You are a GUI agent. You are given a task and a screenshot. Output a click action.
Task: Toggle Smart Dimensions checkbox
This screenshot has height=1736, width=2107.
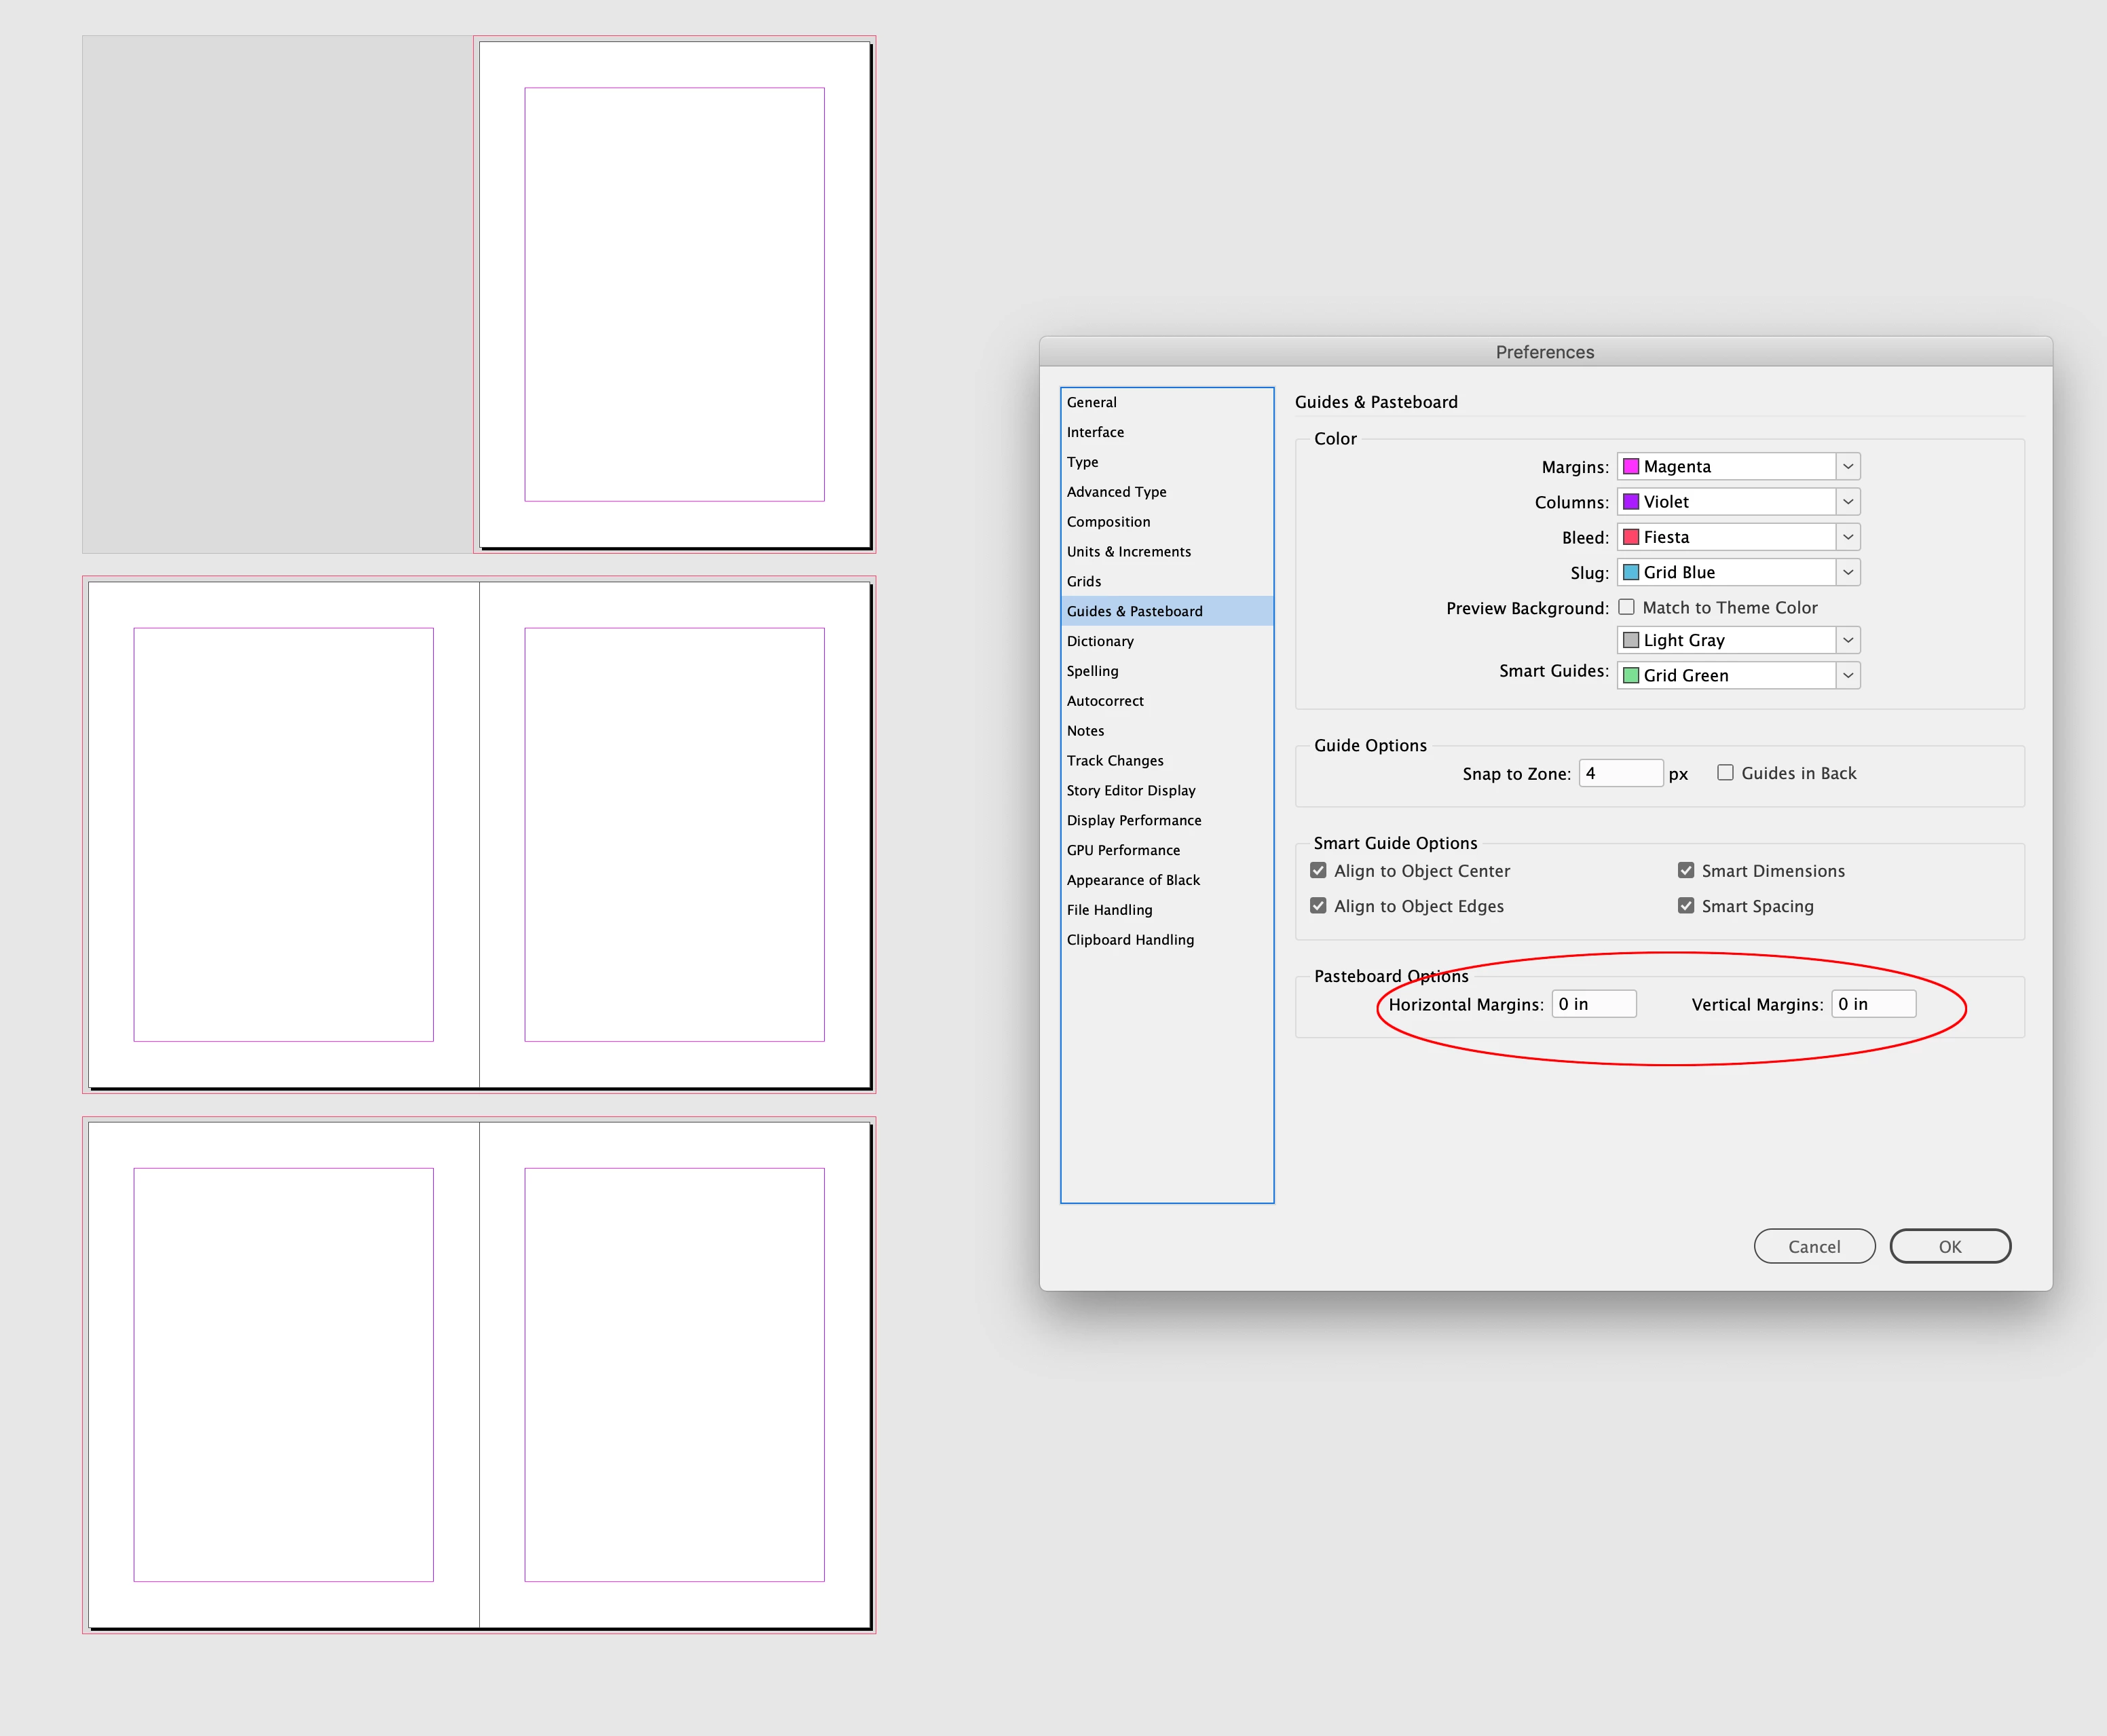1686,870
